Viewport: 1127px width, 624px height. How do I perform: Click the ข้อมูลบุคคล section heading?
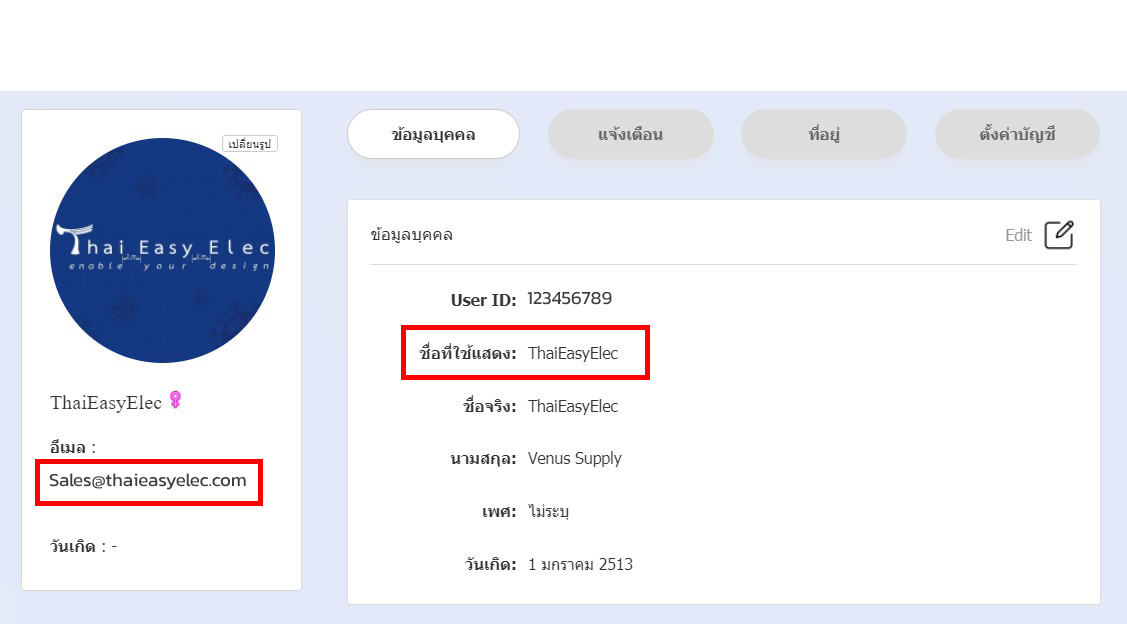pos(411,234)
